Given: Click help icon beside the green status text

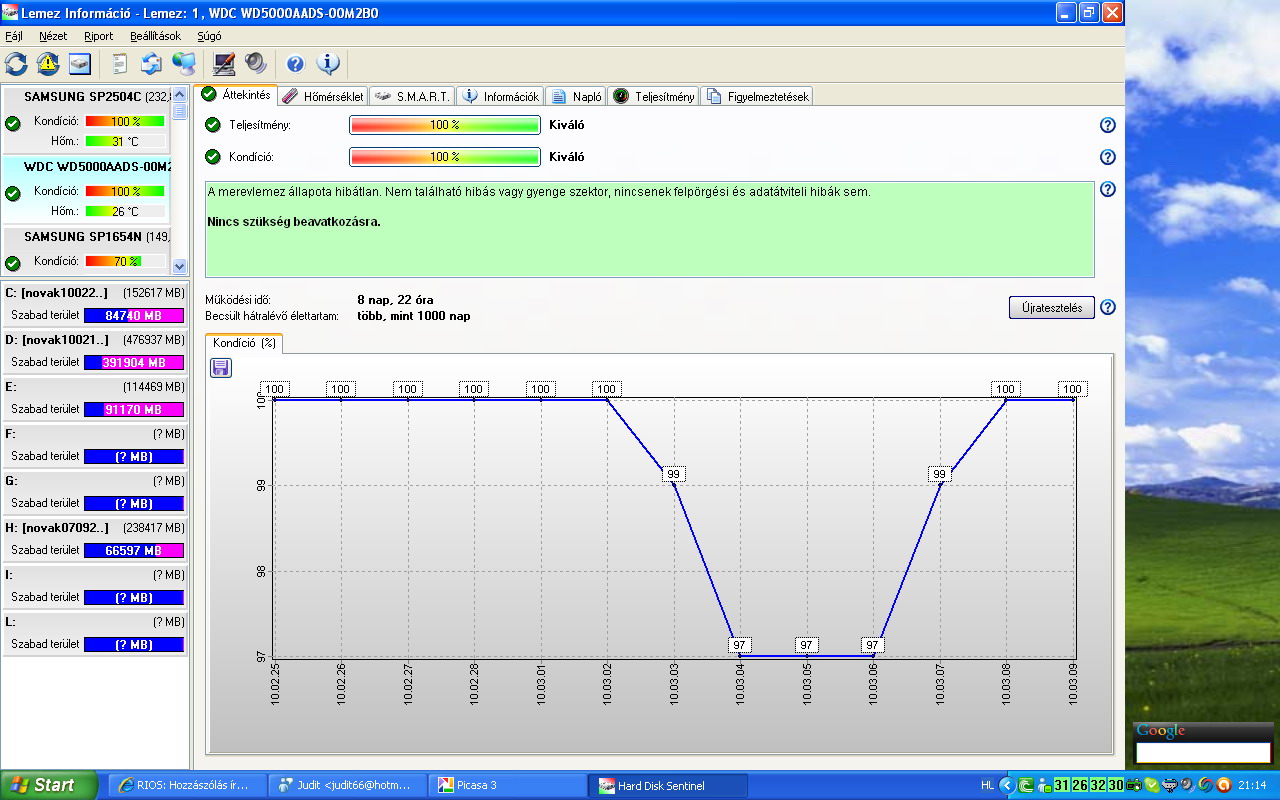Looking at the screenshot, I should (x=1107, y=189).
